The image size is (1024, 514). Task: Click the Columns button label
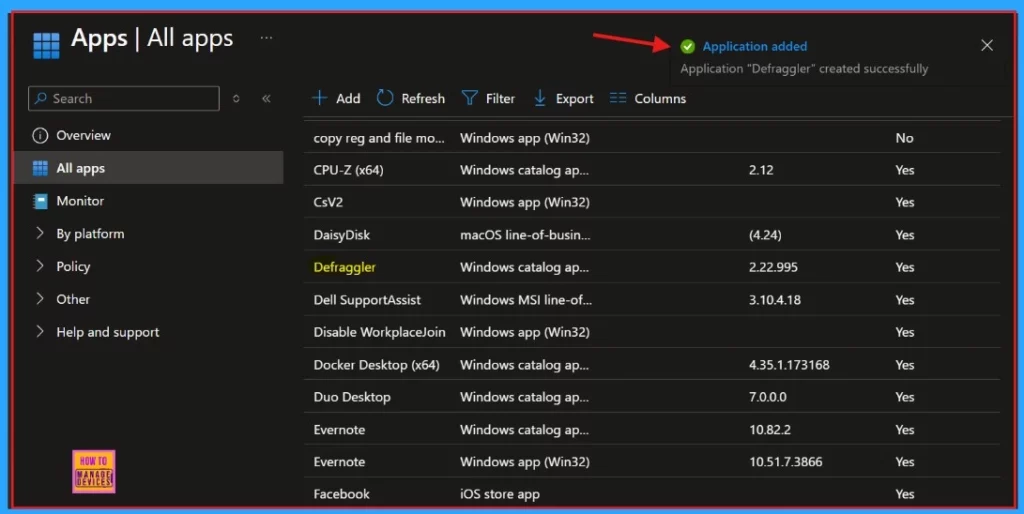pyautogui.click(x=660, y=99)
